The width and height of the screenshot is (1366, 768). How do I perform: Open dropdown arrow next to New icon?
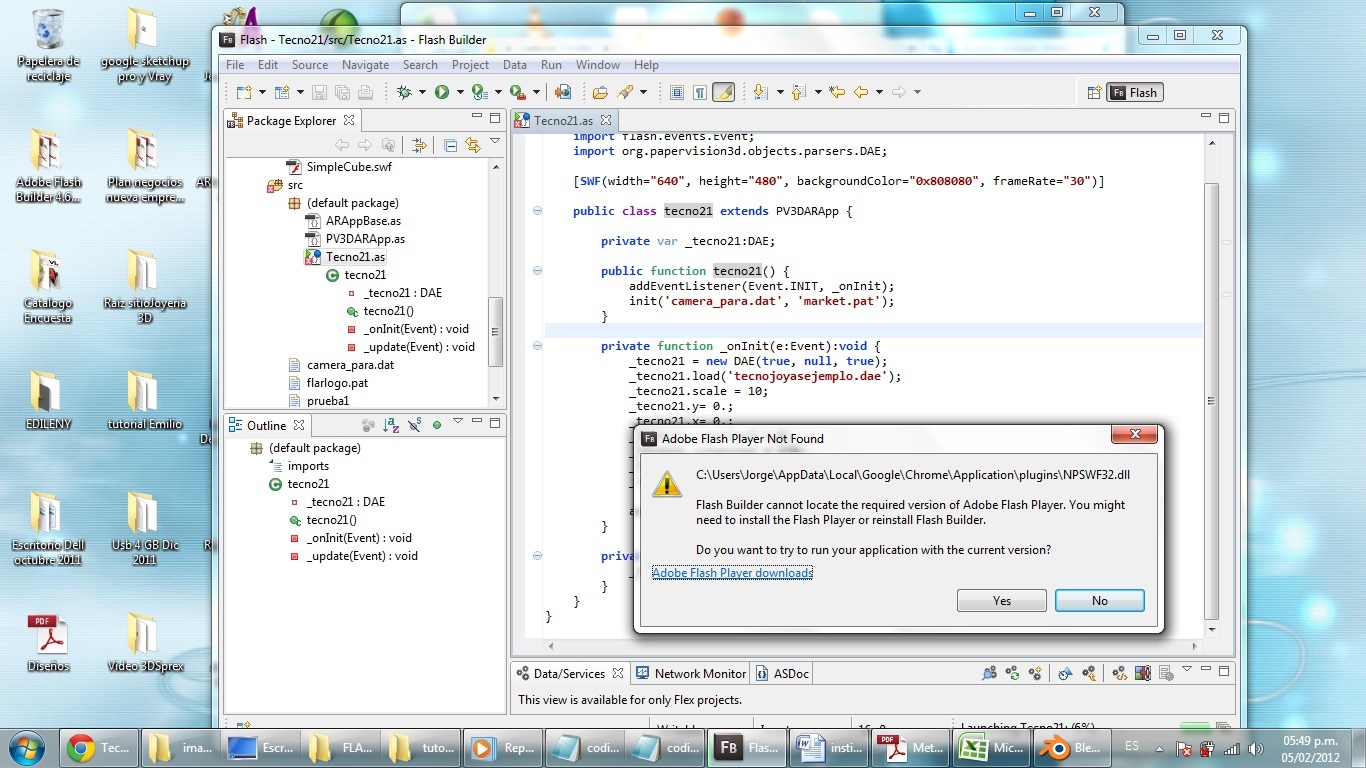[x=262, y=92]
